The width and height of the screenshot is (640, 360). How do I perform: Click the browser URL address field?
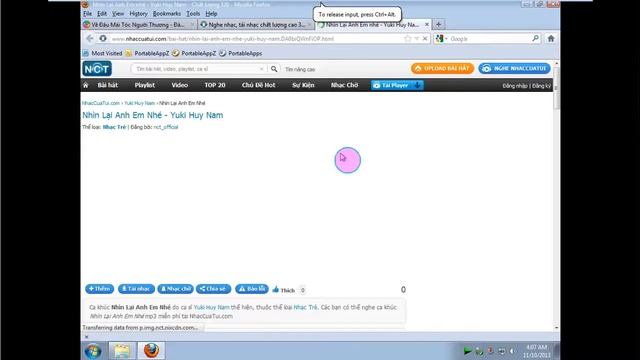pyautogui.click(x=256, y=39)
